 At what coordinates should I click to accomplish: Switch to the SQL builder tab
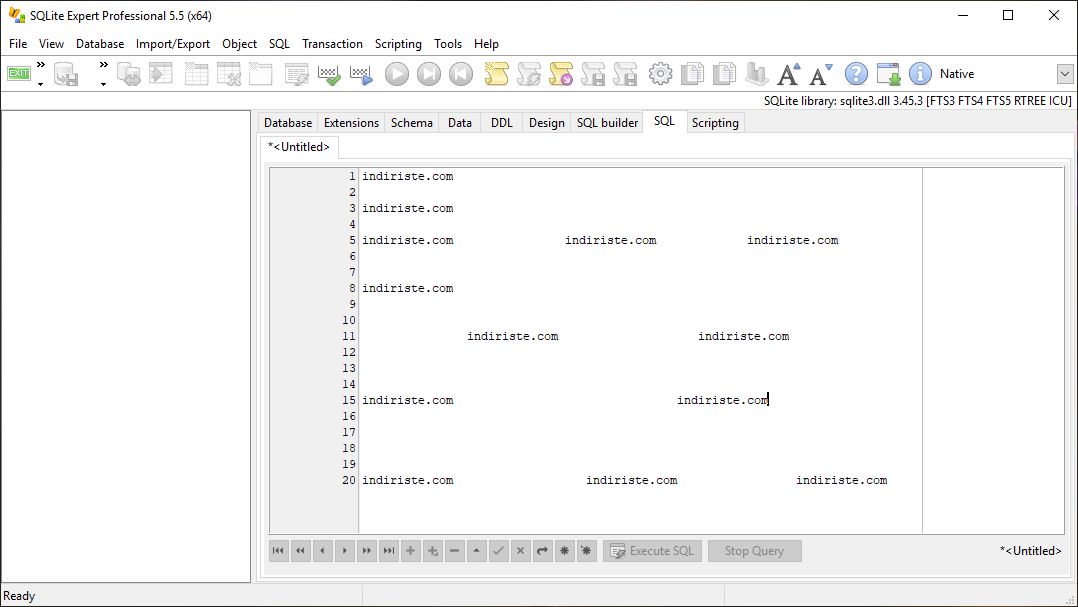(607, 122)
